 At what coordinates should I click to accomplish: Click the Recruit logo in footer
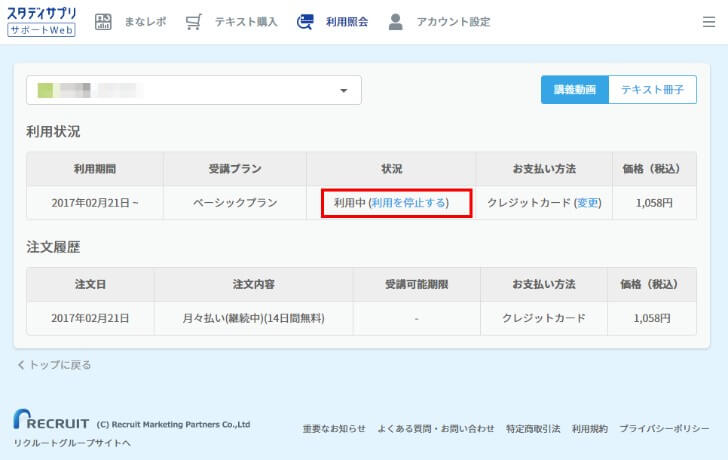coord(51,419)
